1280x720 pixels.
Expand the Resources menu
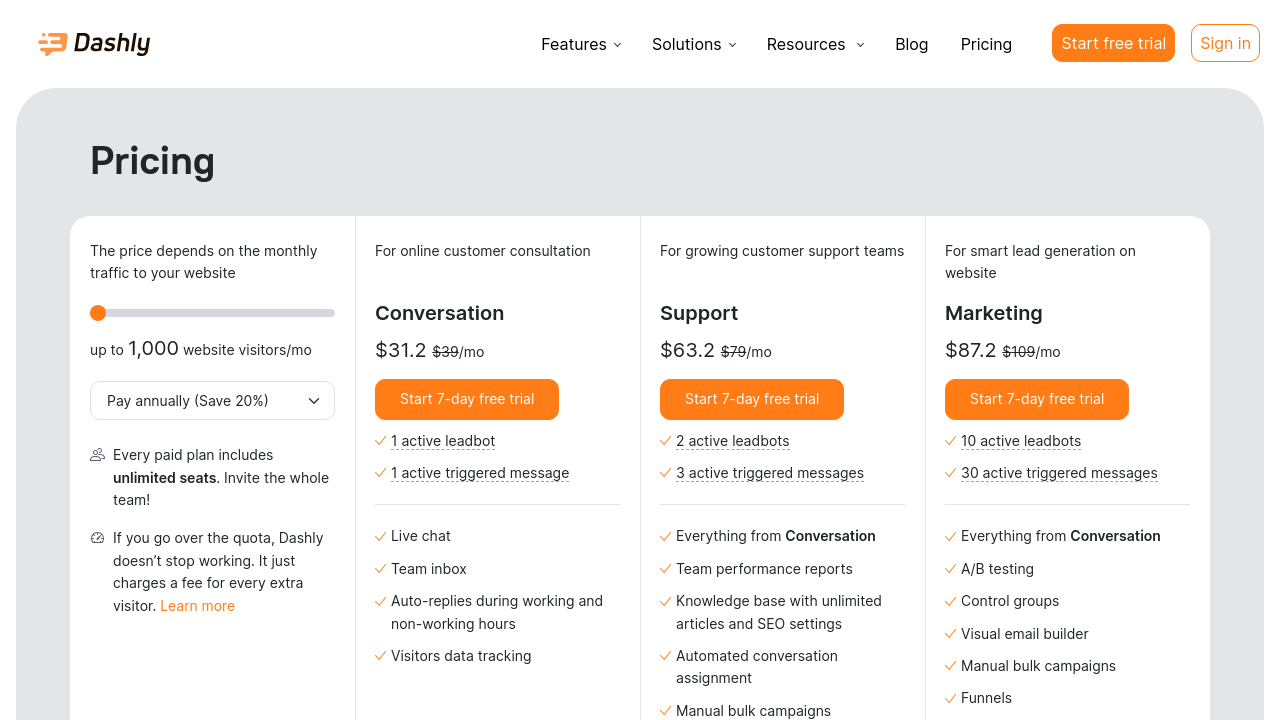pyautogui.click(x=815, y=44)
